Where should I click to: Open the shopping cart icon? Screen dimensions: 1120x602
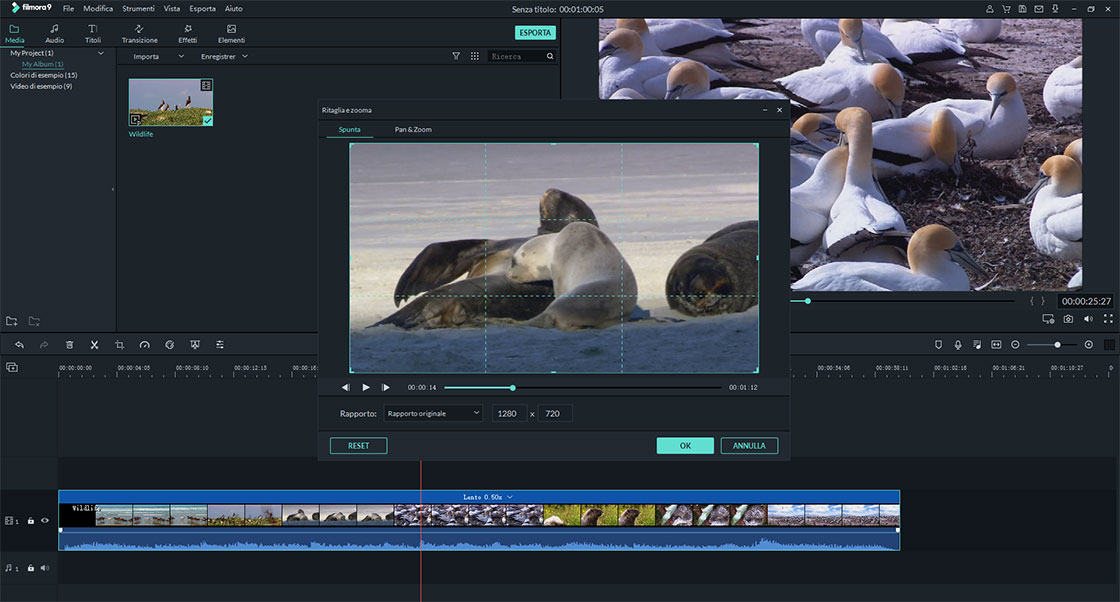(1006, 9)
